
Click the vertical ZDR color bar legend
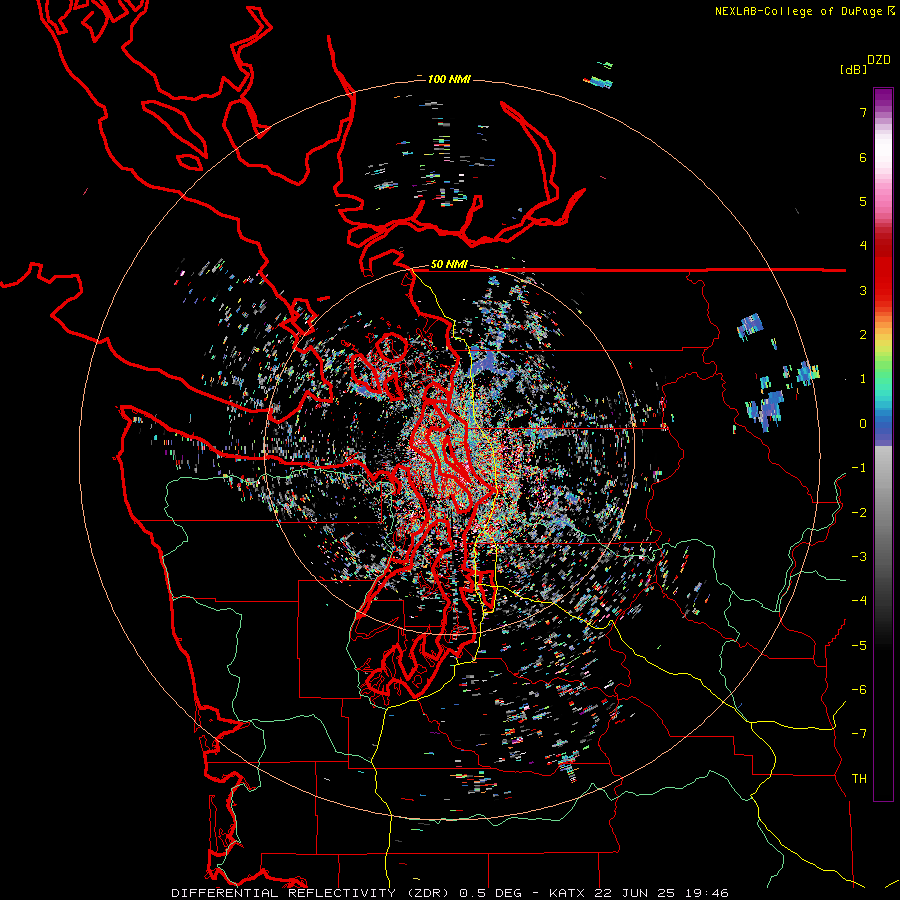883,444
